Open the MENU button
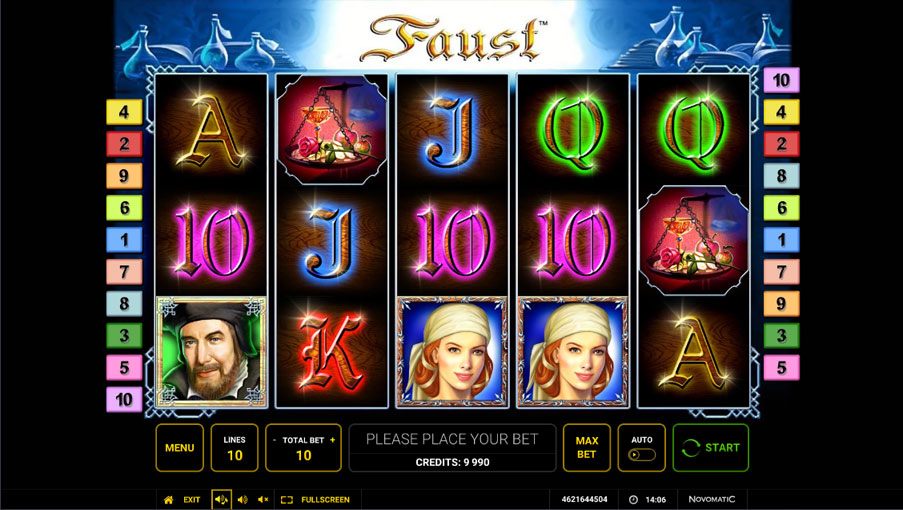The width and height of the screenshot is (903, 510). (180, 447)
